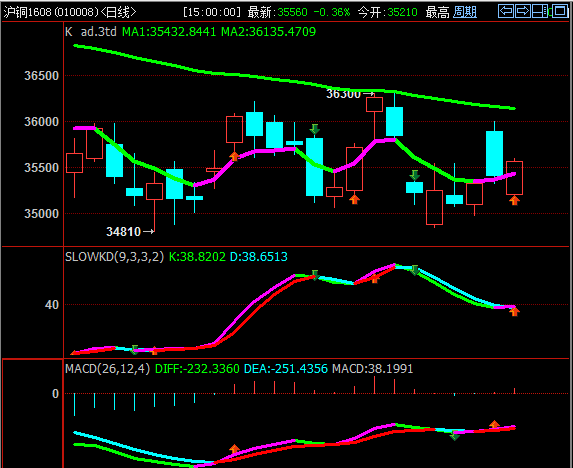Click the 36300 high price marker
Image resolution: width=573 pixels, height=468 pixels.
[x=350, y=94]
